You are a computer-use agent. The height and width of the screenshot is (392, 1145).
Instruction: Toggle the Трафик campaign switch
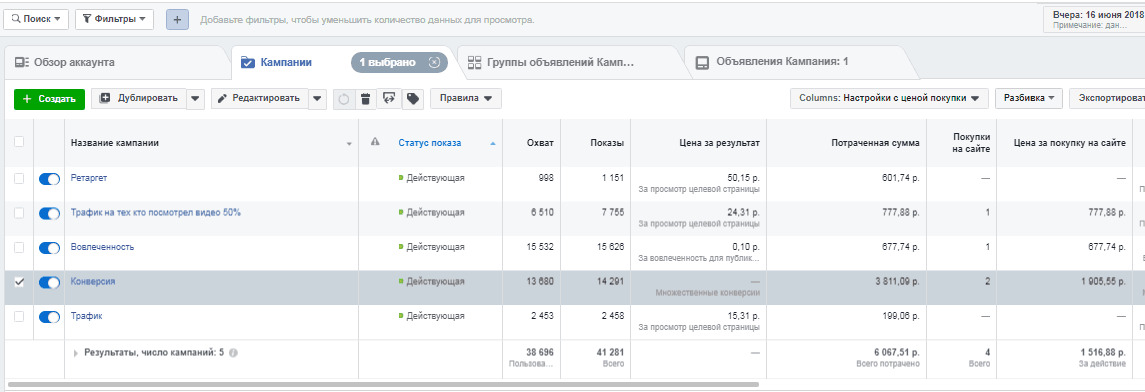49,317
